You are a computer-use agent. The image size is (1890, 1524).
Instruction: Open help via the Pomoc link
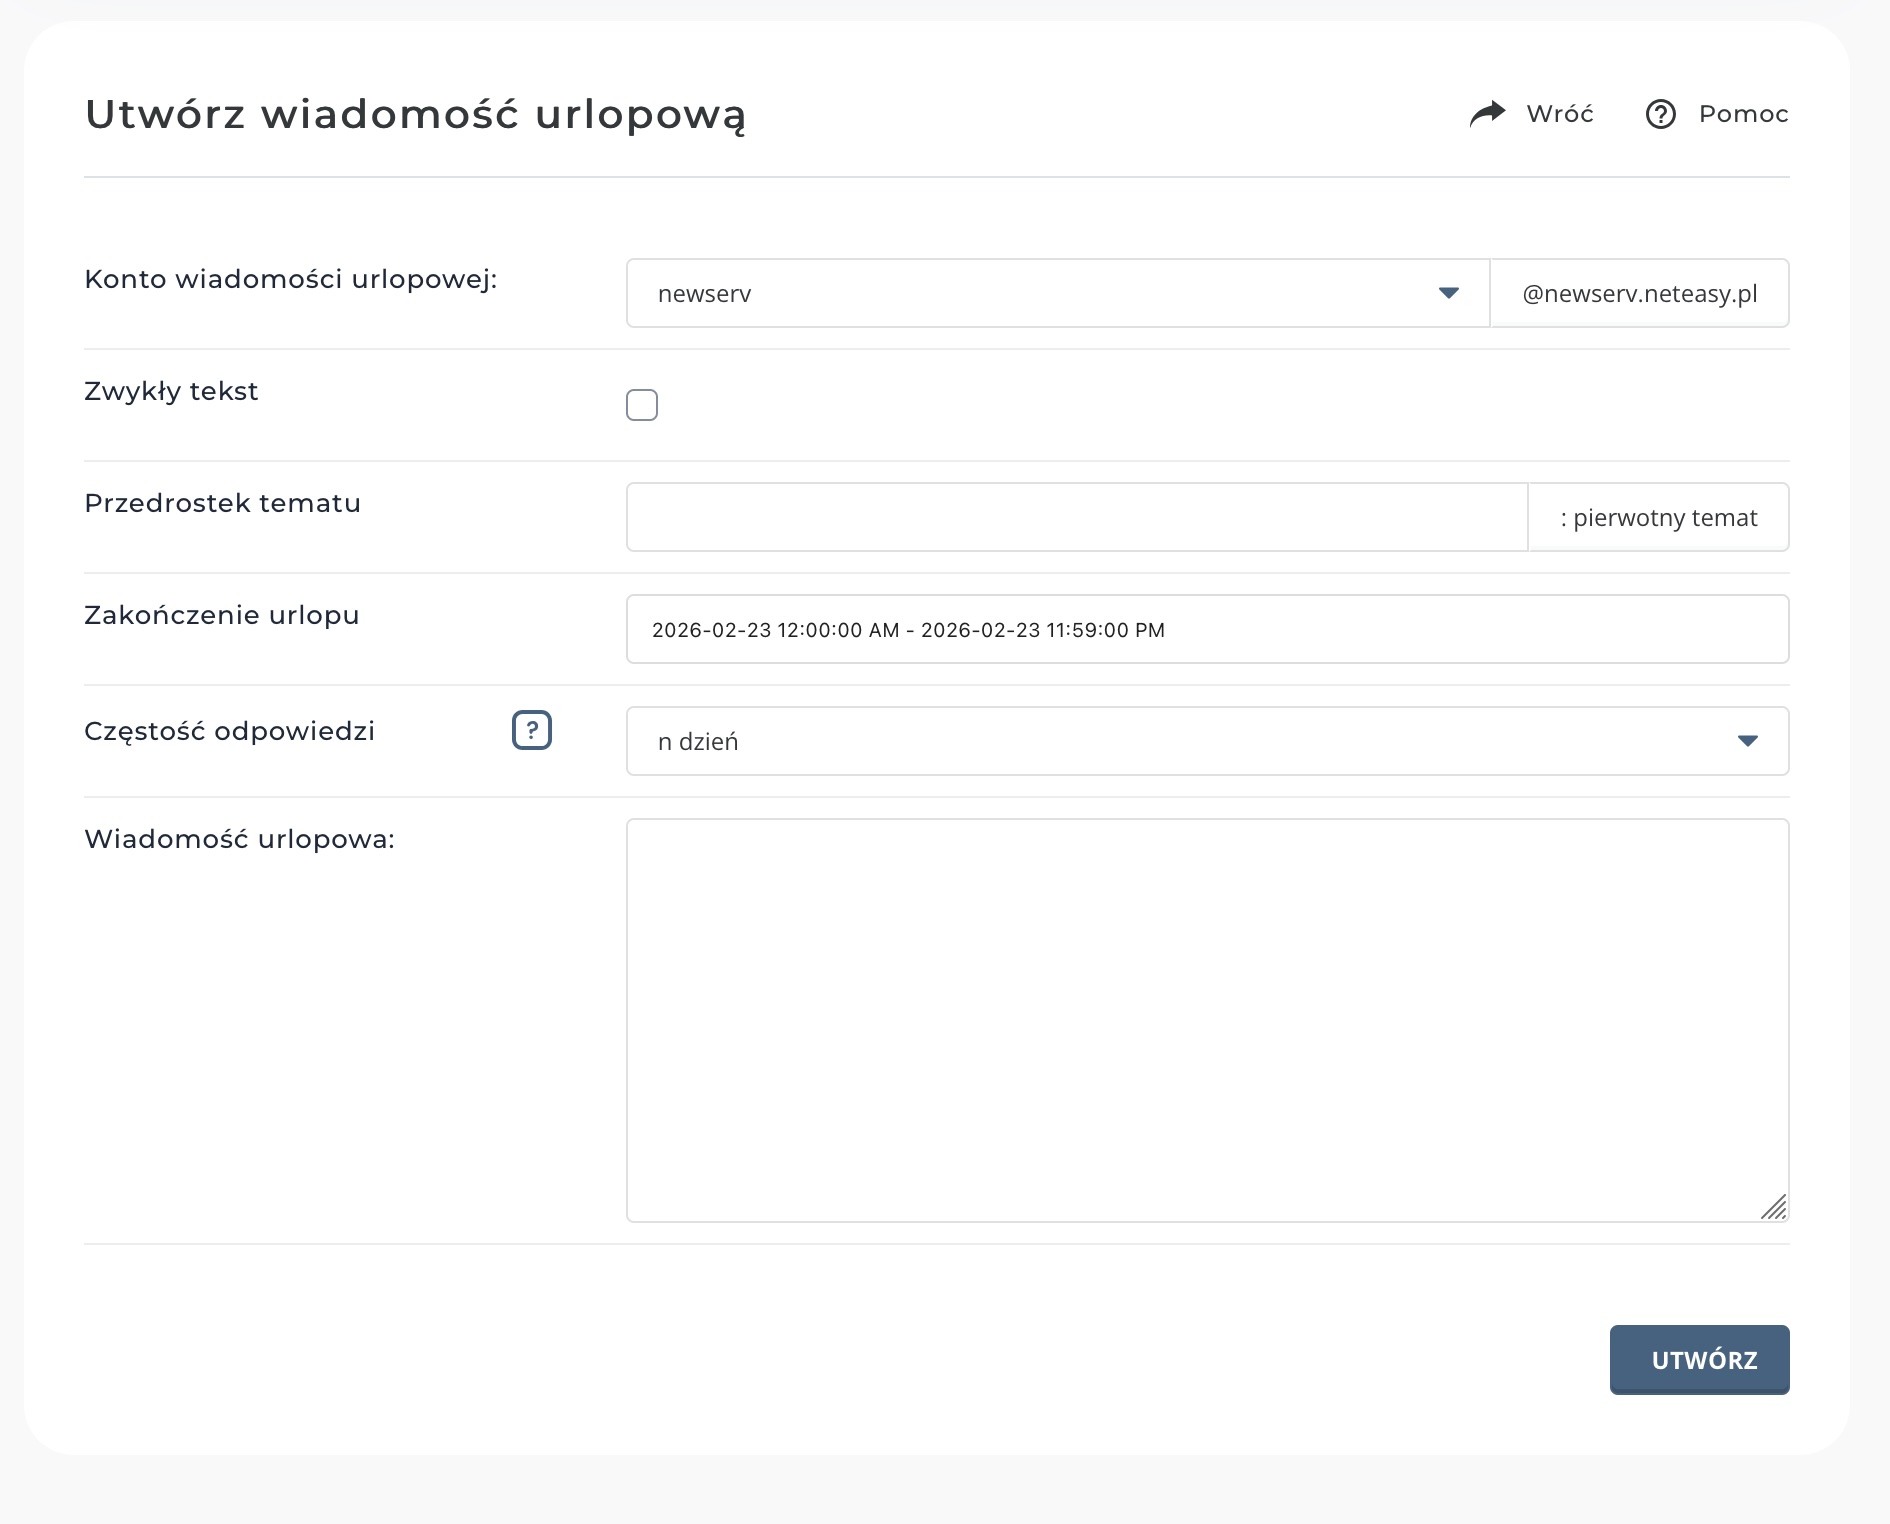pyautogui.click(x=1742, y=114)
